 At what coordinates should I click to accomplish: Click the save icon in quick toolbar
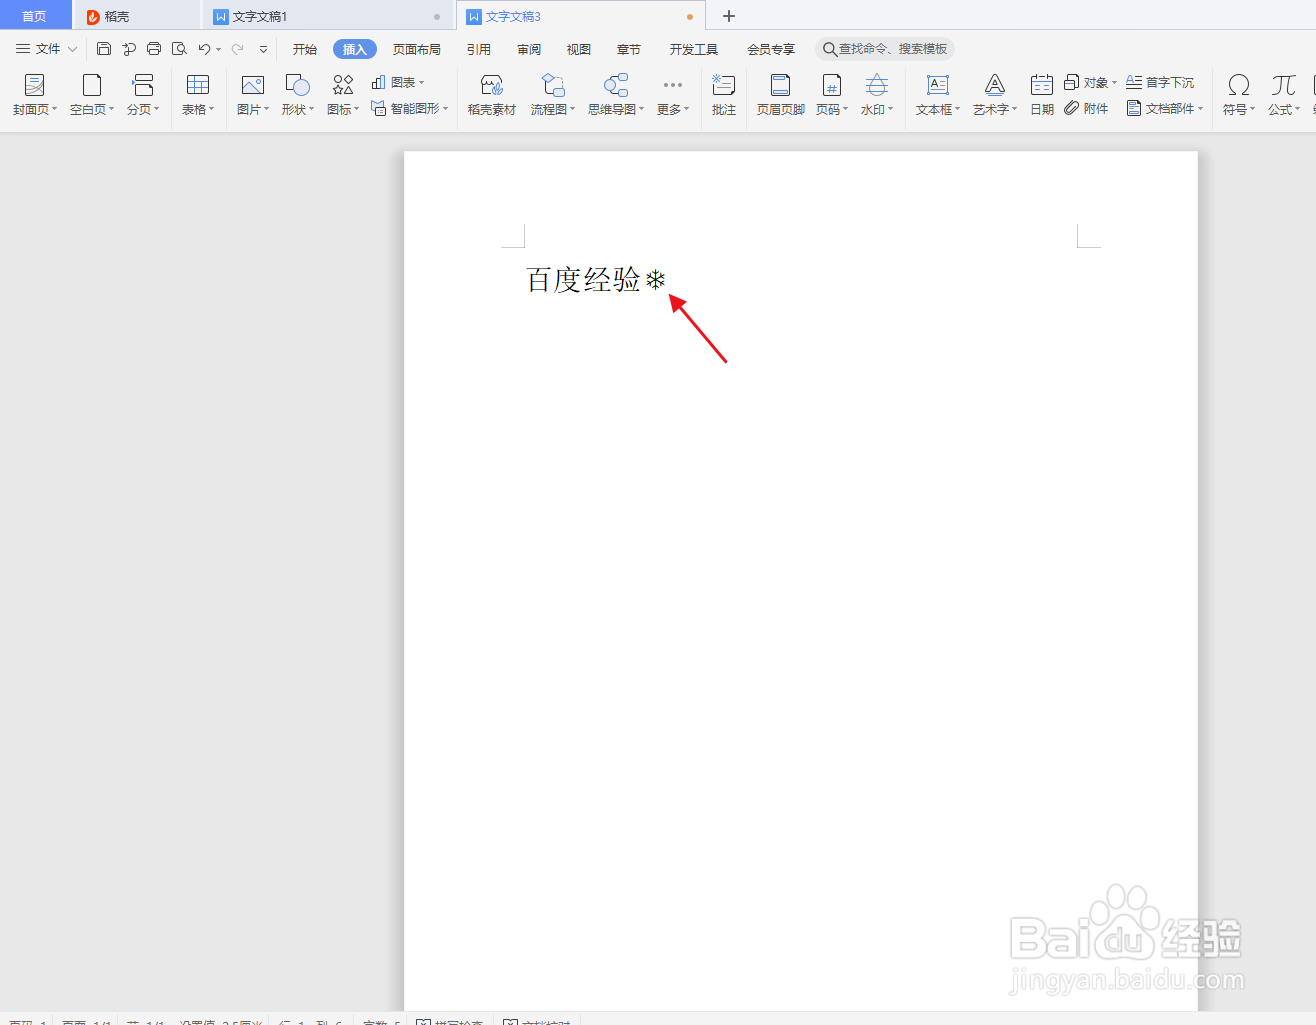(104, 49)
